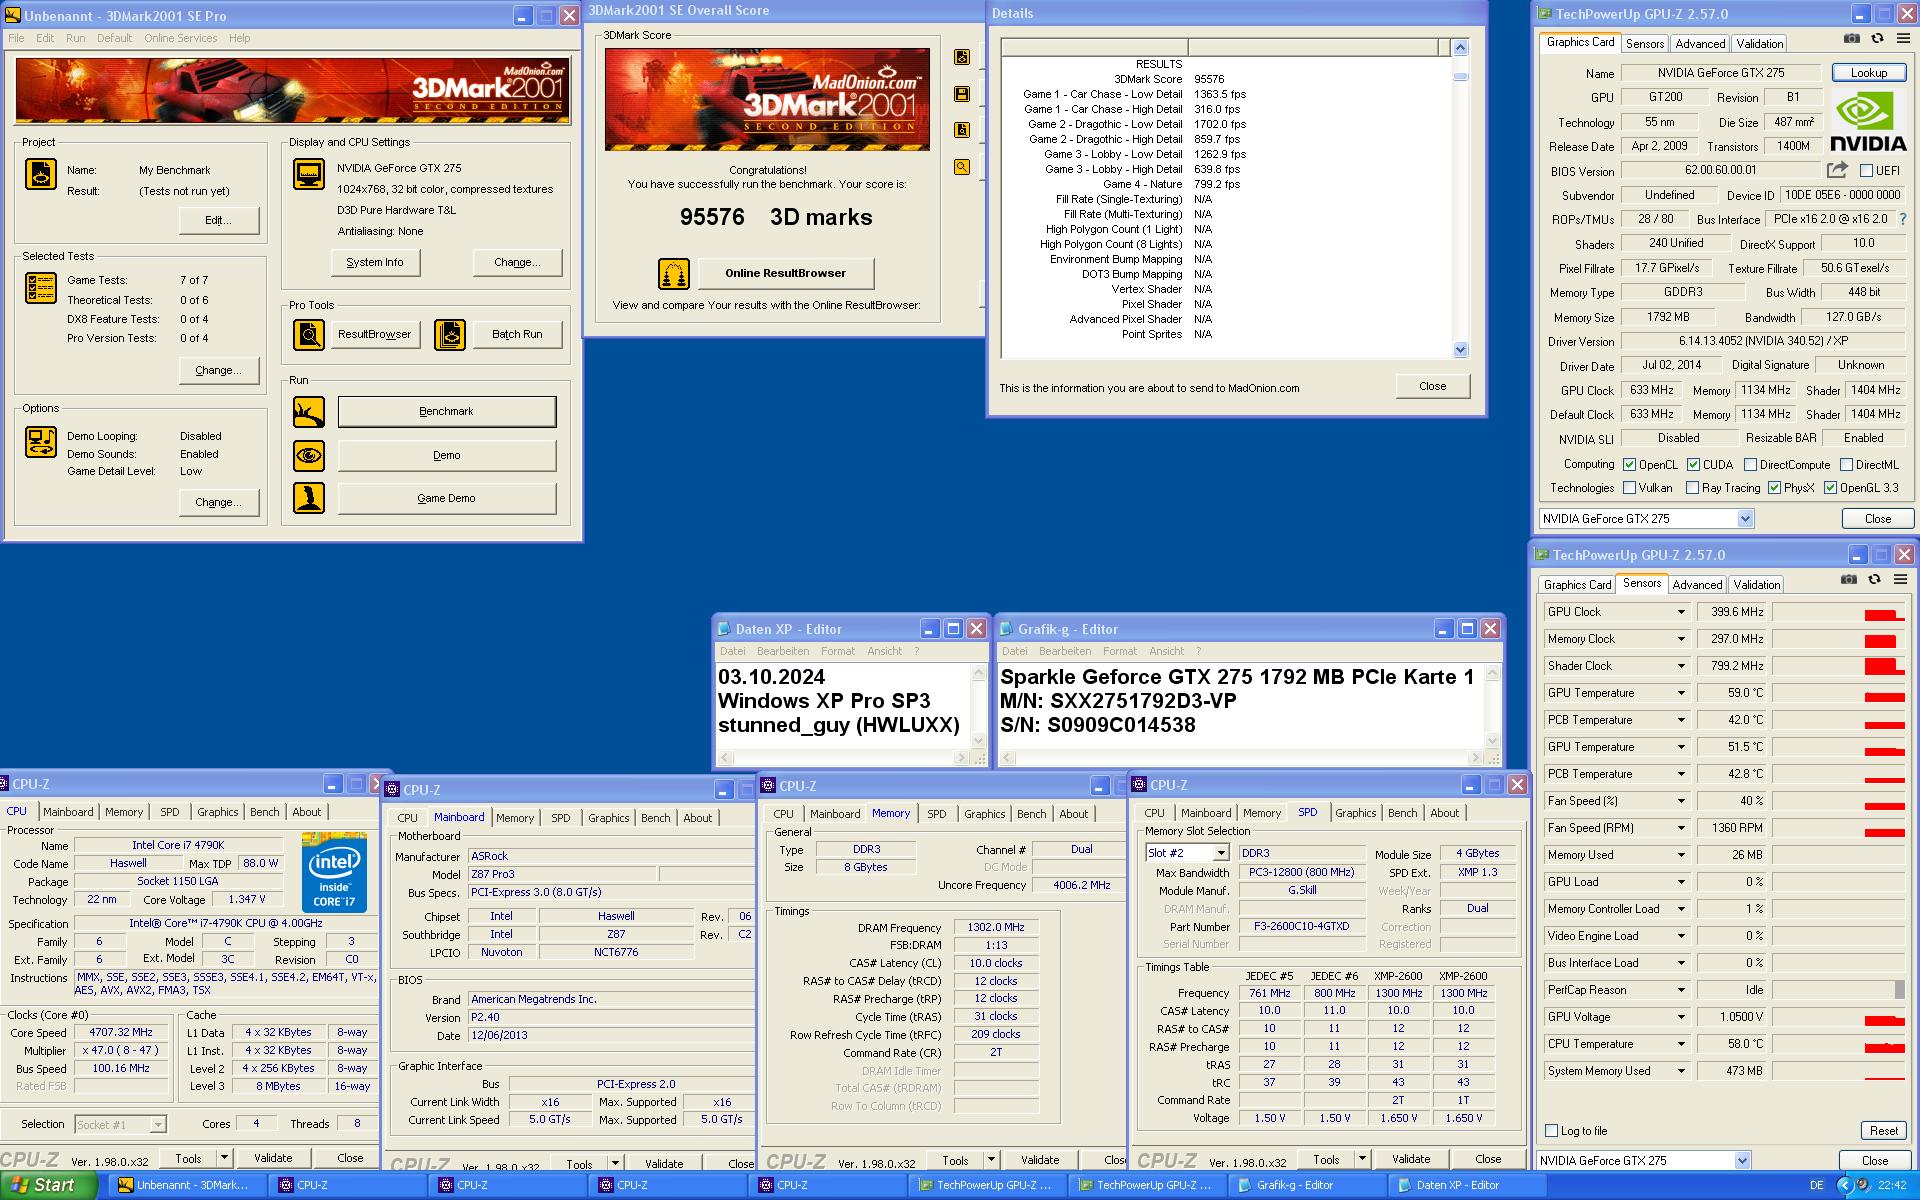Viewport: 1920px width, 1200px height.
Task: Switch to Validation tab in GPU-Z Sensors window
Action: (x=1757, y=585)
